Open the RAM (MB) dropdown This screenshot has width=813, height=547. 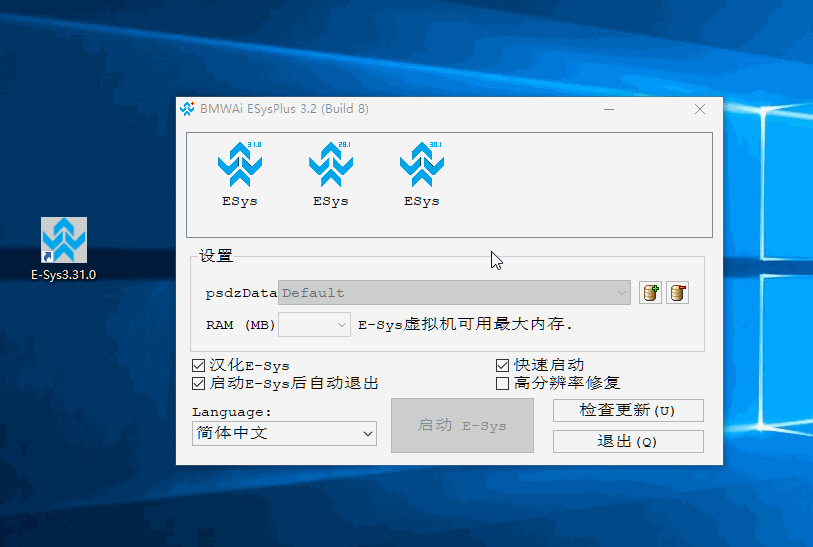coord(314,325)
